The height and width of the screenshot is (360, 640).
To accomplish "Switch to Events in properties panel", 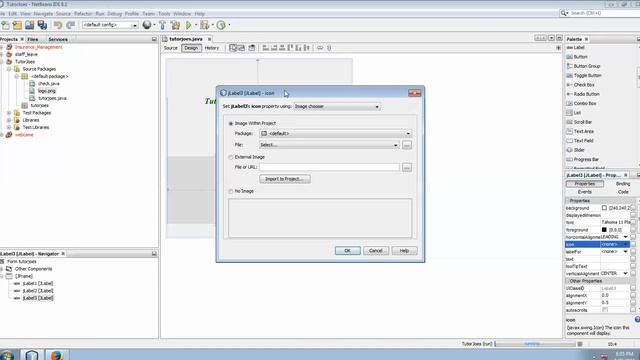I will pos(584,192).
